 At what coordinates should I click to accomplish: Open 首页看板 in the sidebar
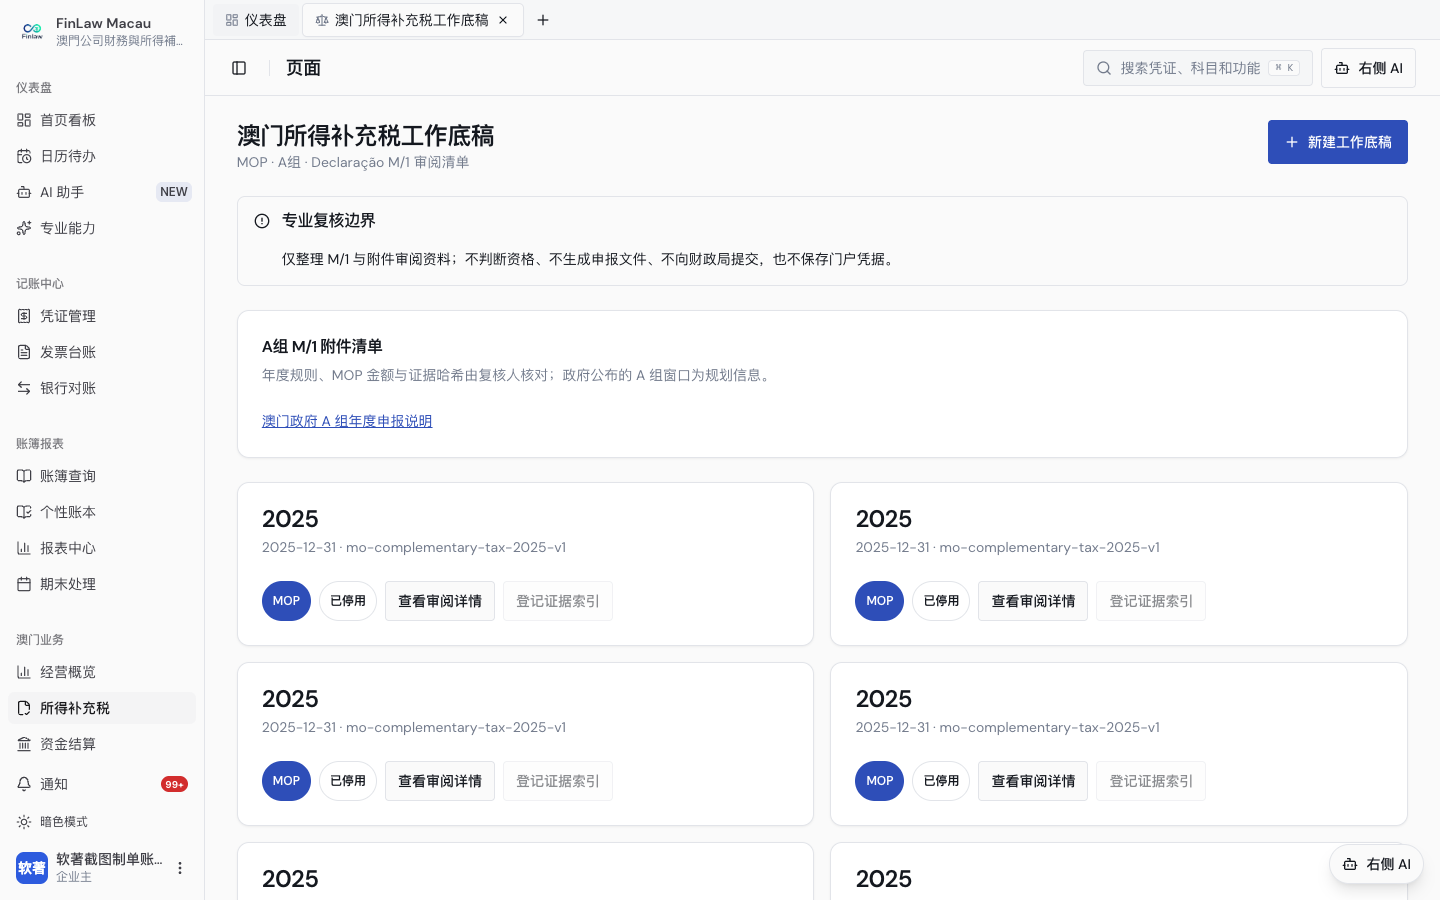click(102, 120)
